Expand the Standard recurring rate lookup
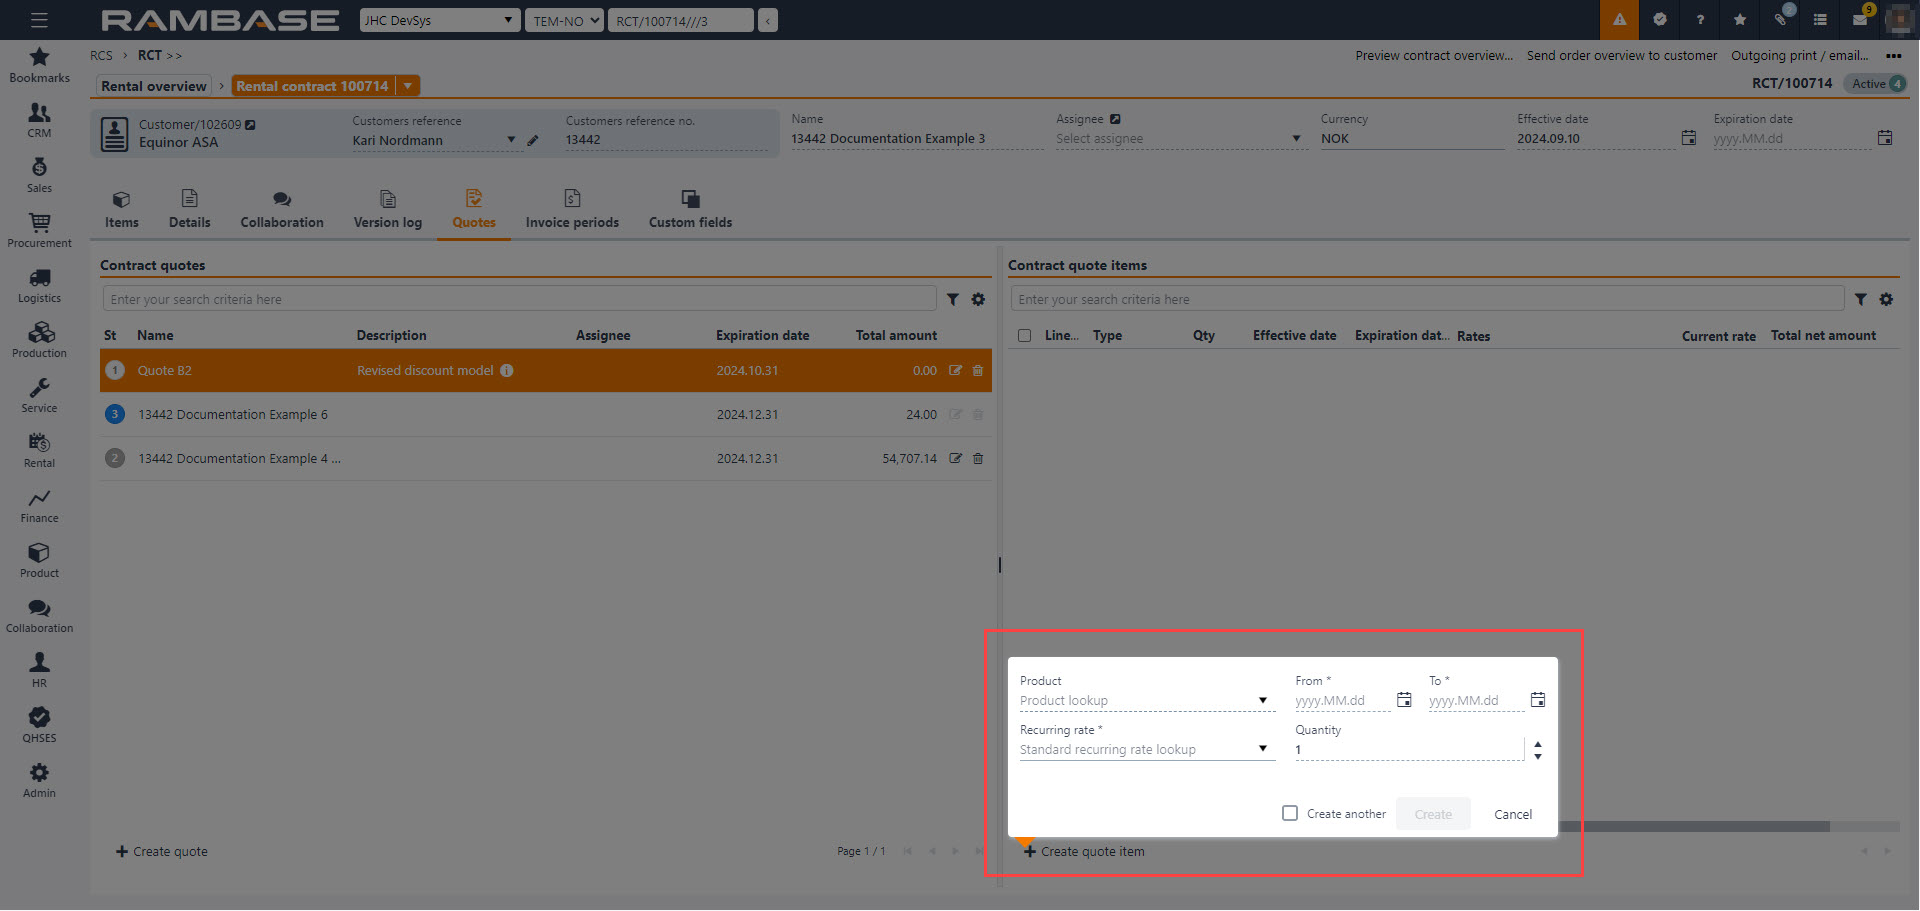1920x911 pixels. pos(1263,749)
